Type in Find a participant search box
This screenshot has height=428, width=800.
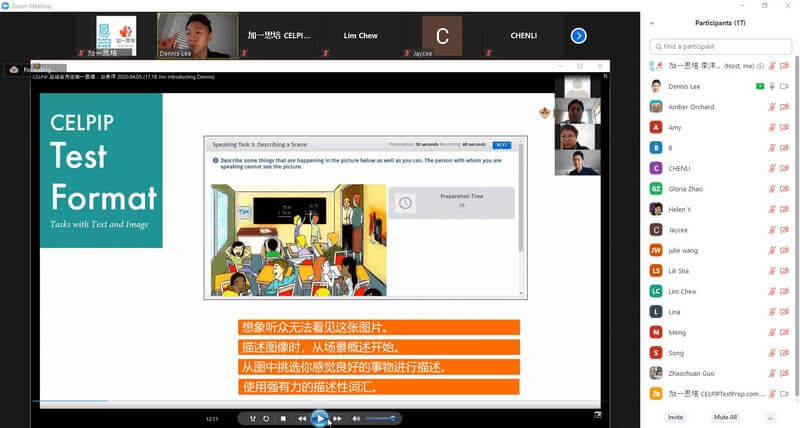(718, 46)
